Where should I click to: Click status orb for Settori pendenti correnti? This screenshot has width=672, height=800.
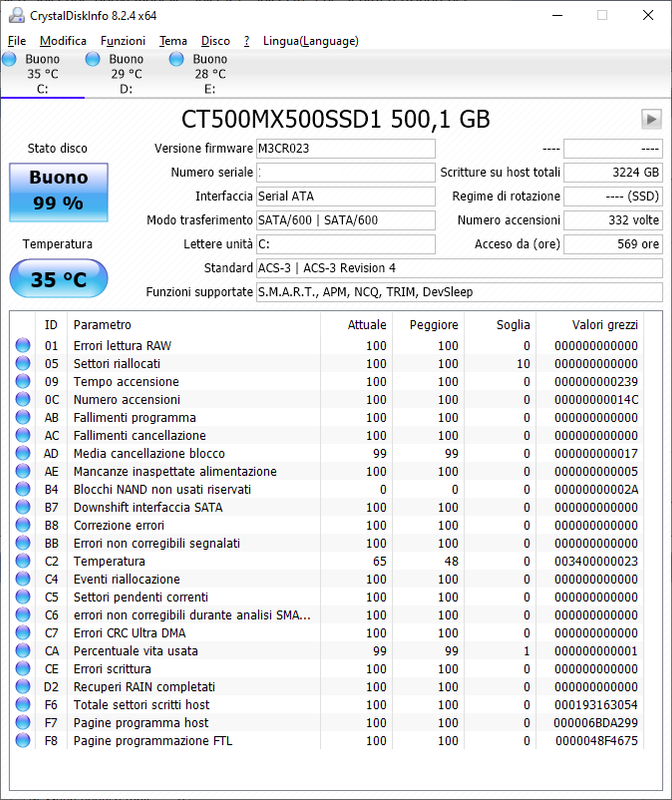pos(23,597)
